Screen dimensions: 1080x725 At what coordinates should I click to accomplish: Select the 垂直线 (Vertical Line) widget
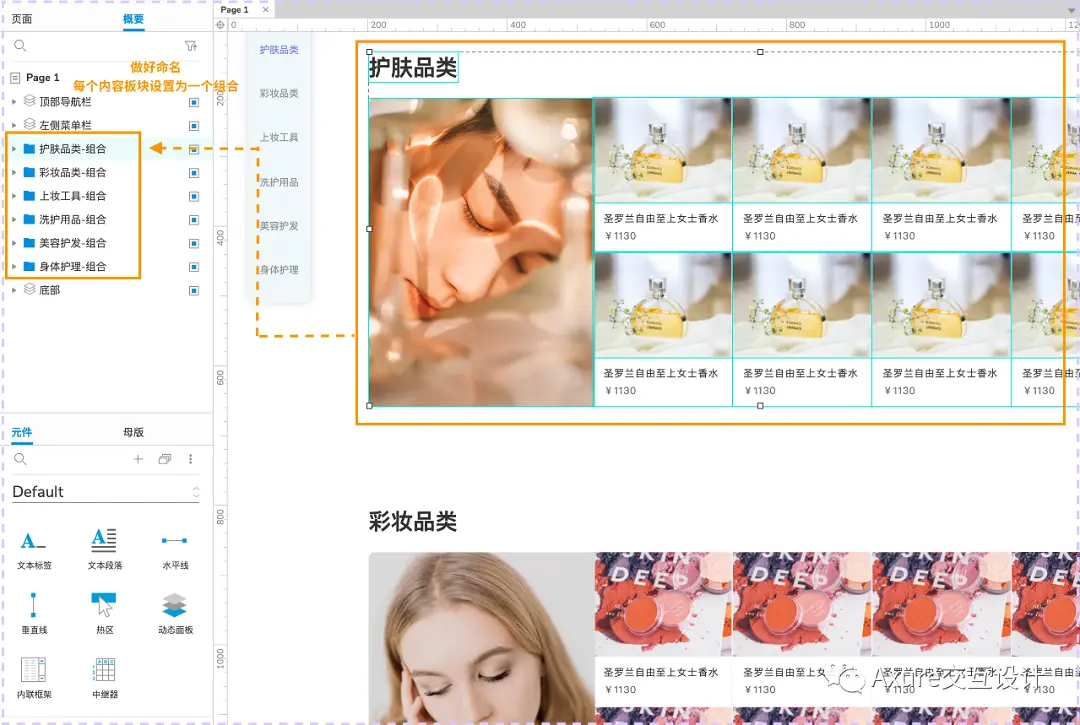pos(33,610)
